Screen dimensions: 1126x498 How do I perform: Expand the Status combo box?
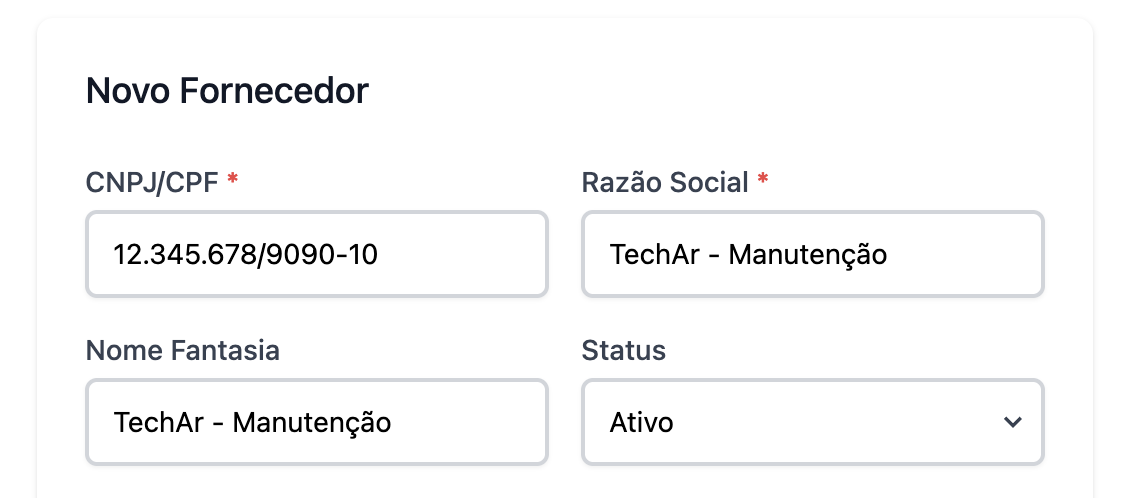coord(812,422)
